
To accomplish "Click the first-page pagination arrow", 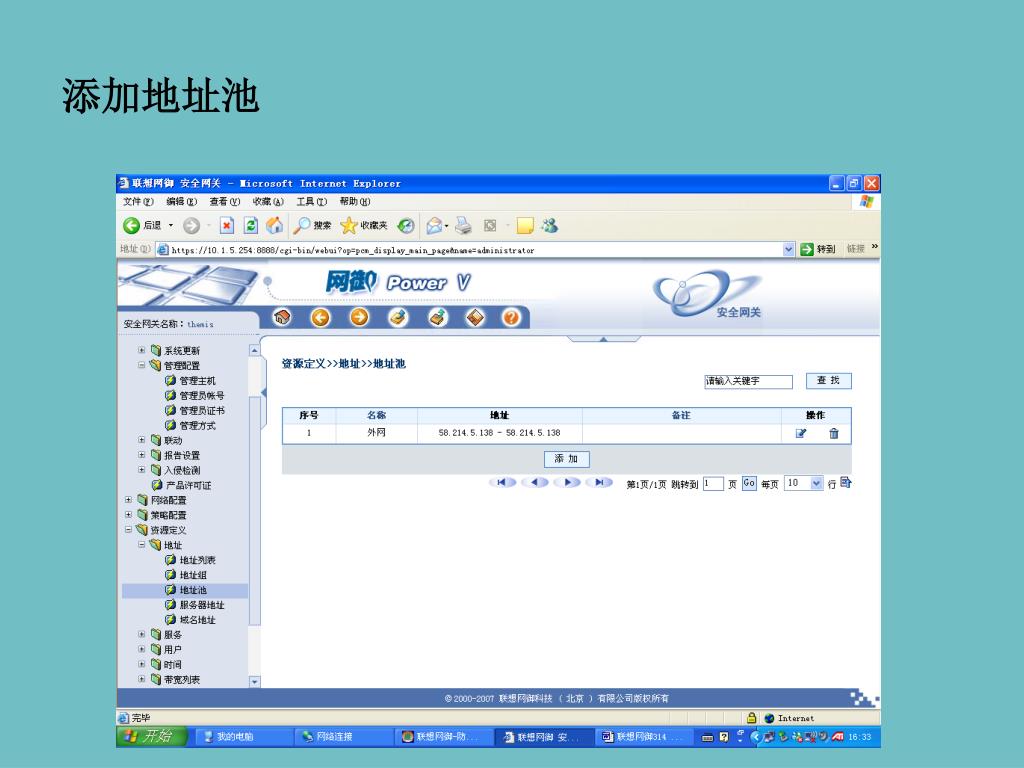I will point(502,483).
